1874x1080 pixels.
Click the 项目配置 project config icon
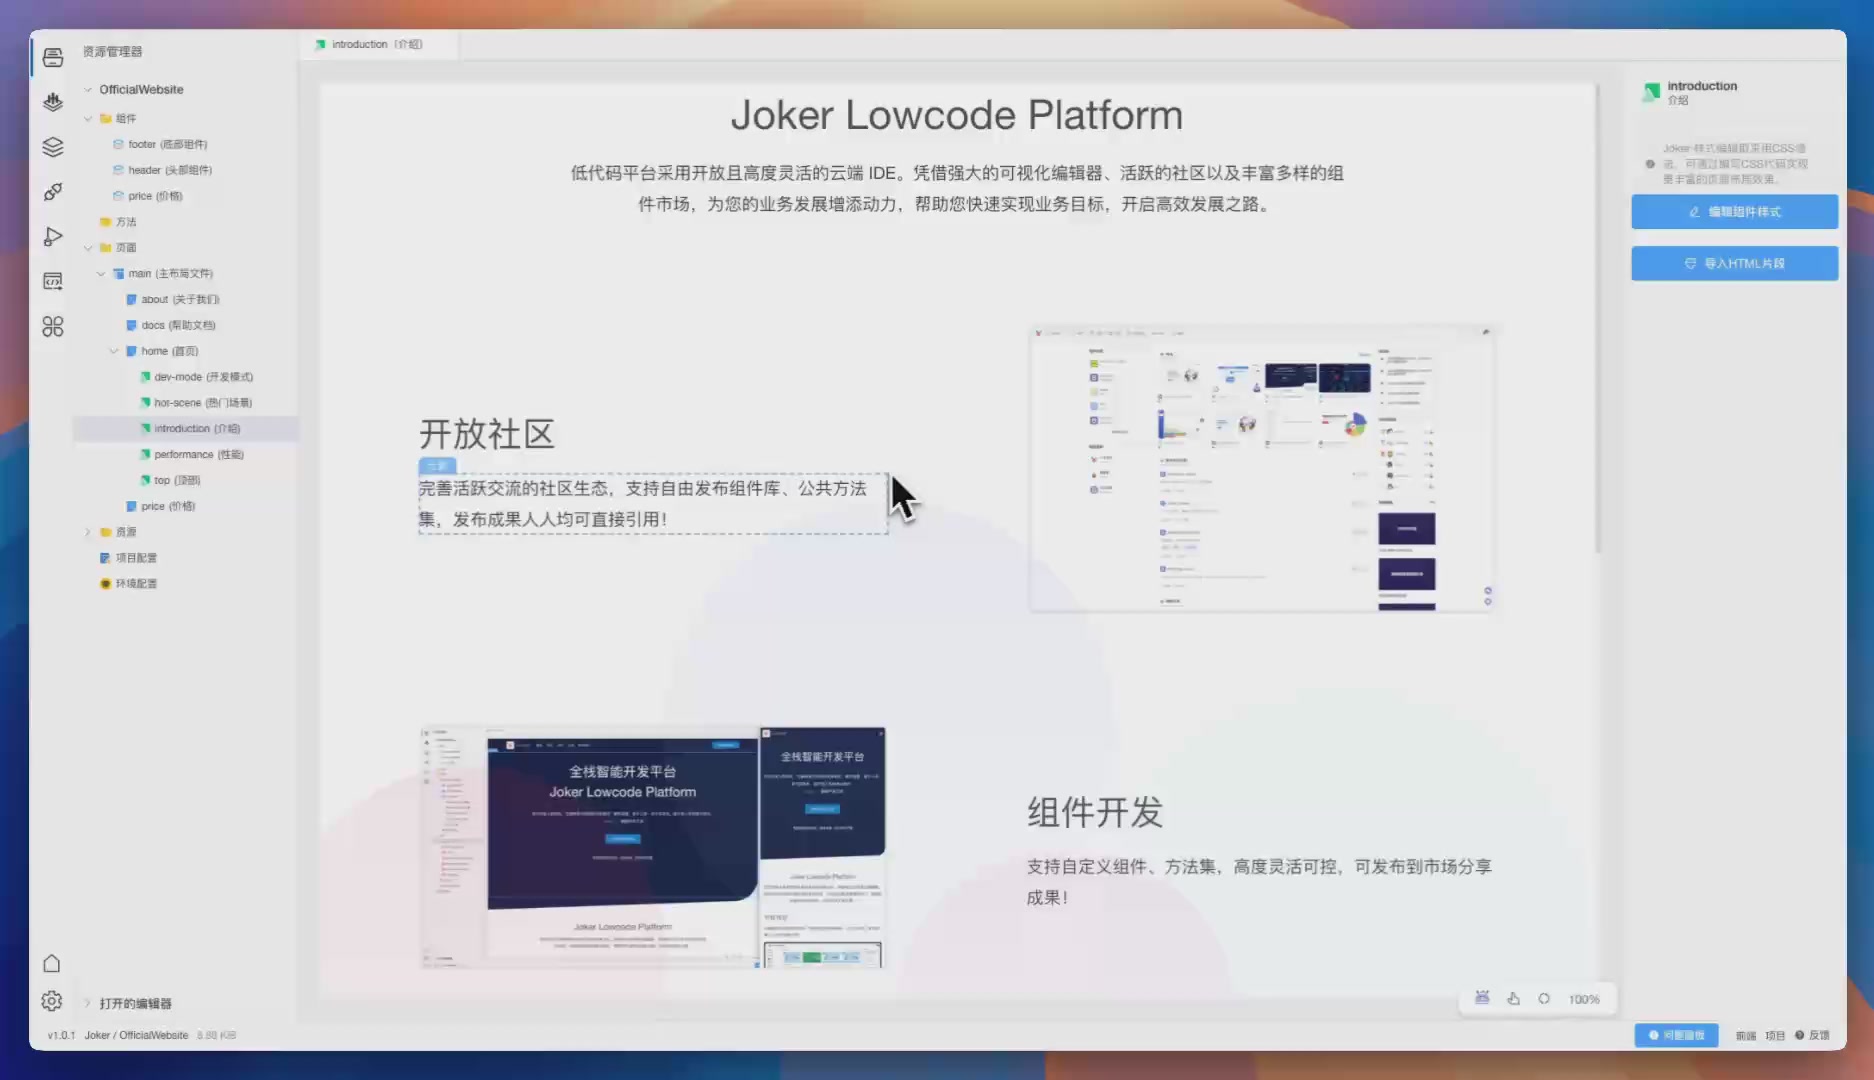[x=105, y=558]
